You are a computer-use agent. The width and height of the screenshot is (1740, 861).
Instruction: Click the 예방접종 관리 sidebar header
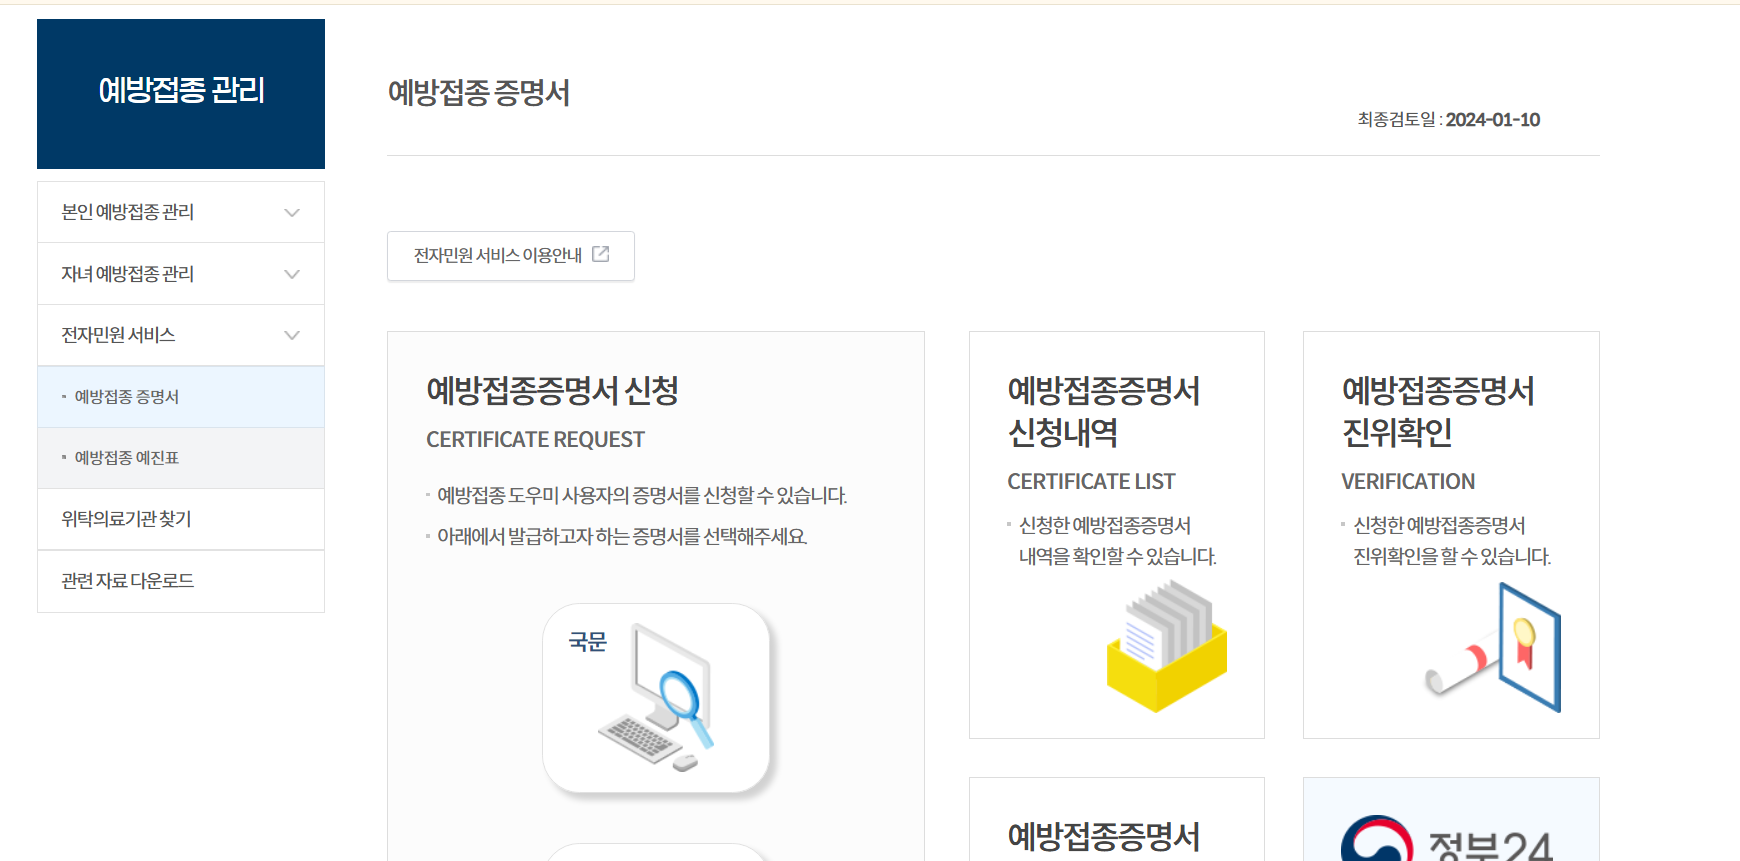click(181, 92)
